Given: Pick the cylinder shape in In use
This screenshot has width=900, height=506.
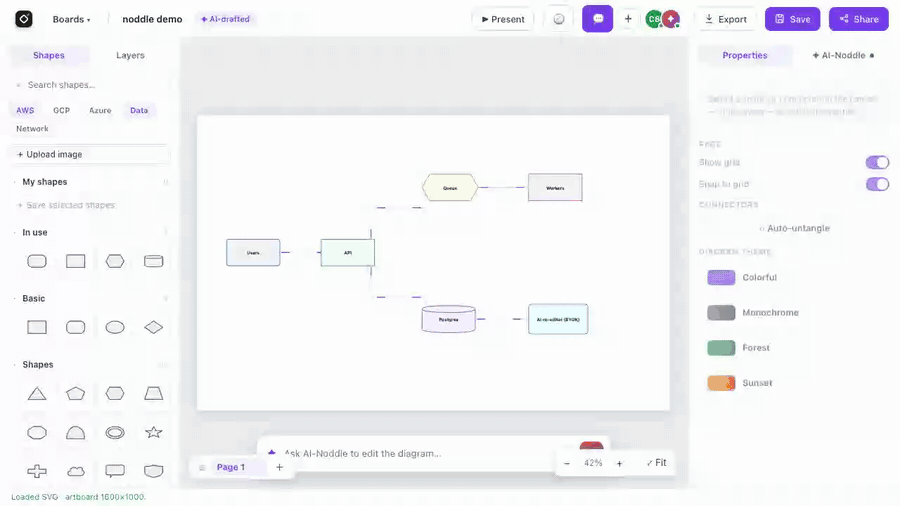Looking at the screenshot, I should (x=153, y=261).
